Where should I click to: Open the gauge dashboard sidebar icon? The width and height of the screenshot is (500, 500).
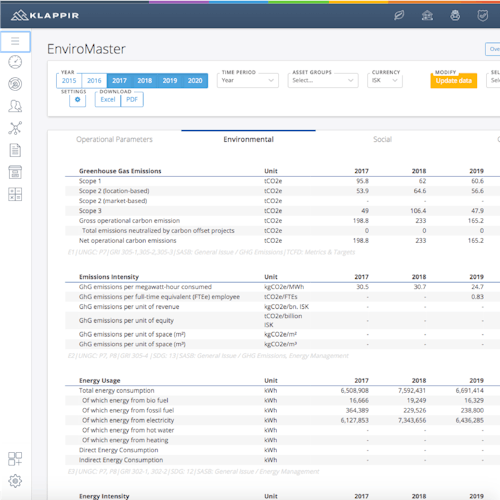pyautogui.click(x=15, y=62)
